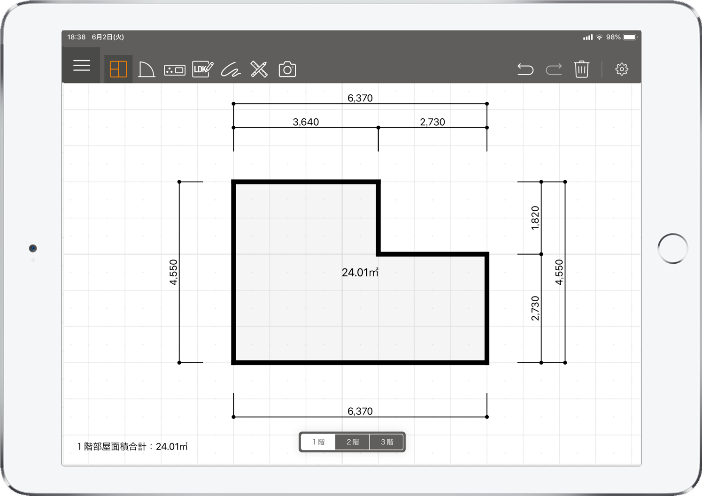Tap the 1820 right-side dimension label
The height and width of the screenshot is (496, 702).
pyautogui.click(x=536, y=218)
